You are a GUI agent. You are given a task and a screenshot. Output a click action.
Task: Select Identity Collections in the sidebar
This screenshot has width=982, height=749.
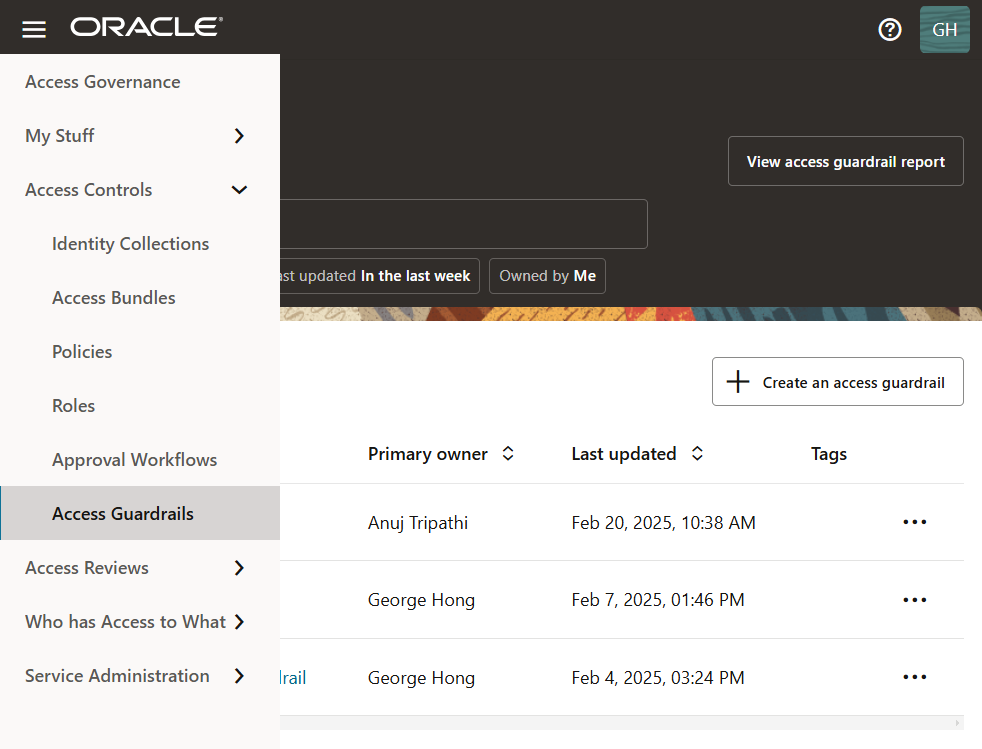tap(130, 244)
